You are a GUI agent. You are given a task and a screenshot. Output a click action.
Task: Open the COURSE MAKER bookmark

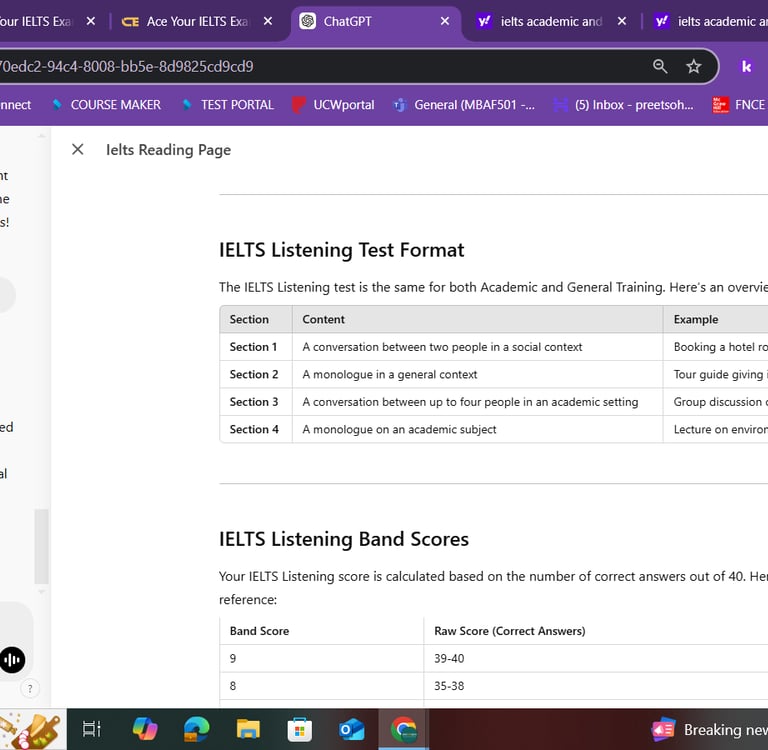(107, 105)
